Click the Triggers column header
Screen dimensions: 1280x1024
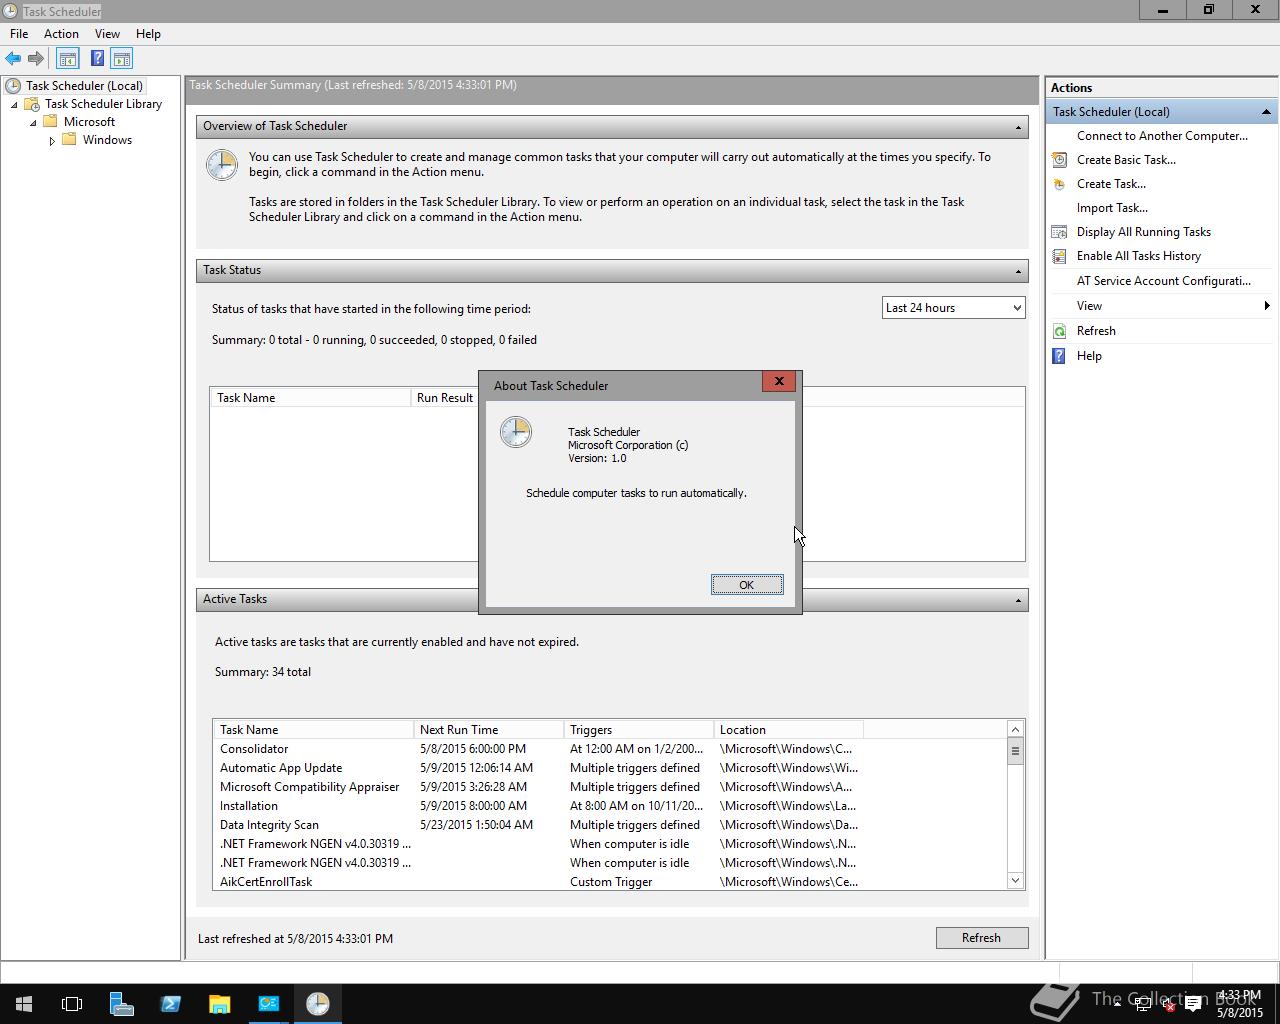639,730
